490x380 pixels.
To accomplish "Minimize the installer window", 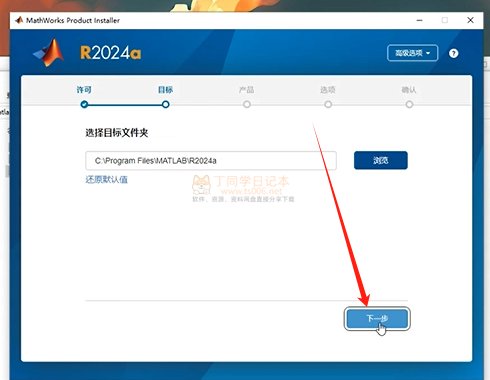I will click(420, 20).
